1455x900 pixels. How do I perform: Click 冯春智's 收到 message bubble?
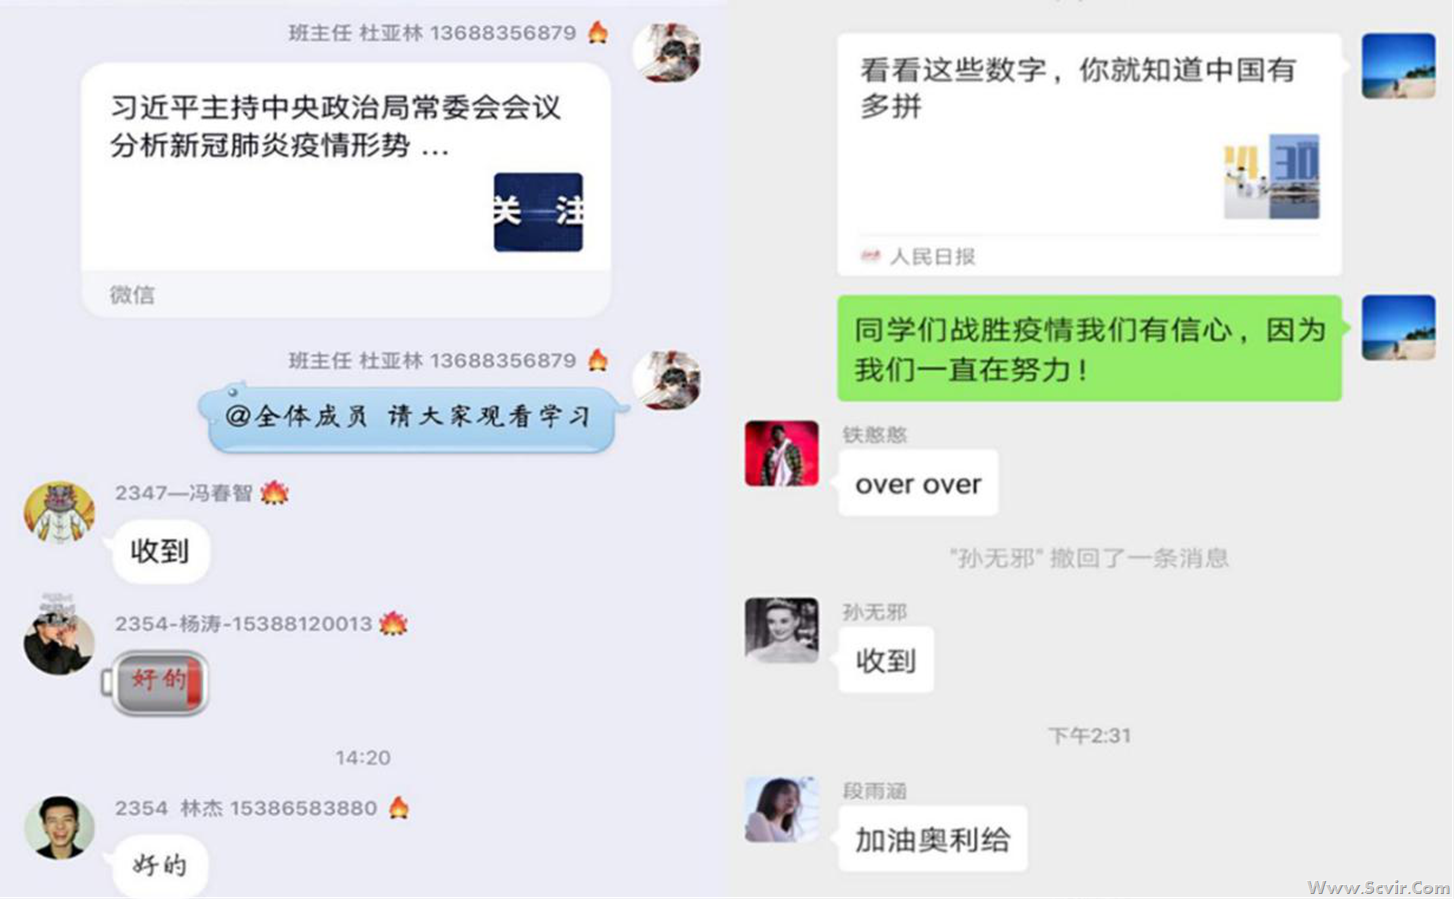[x=160, y=551]
